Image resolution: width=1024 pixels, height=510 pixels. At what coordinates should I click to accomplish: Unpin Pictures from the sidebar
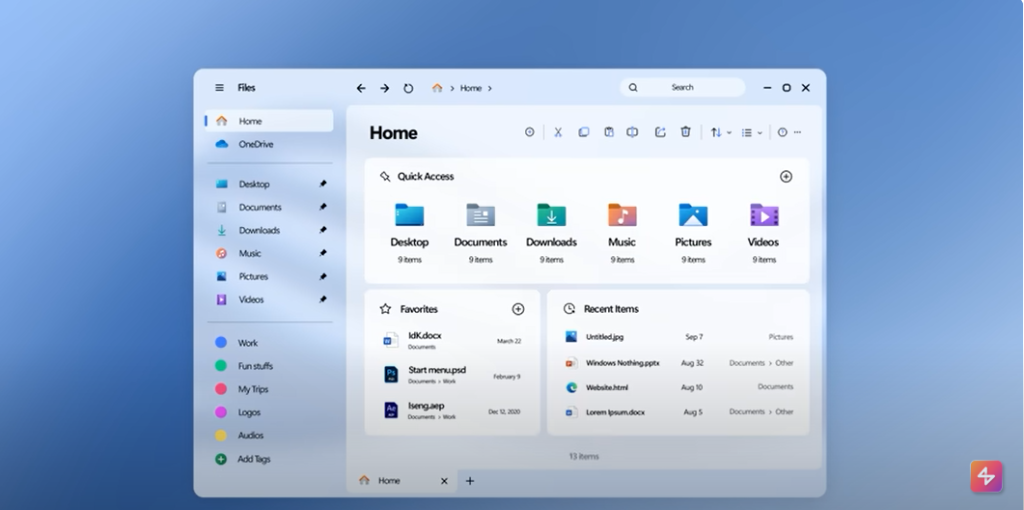(323, 276)
